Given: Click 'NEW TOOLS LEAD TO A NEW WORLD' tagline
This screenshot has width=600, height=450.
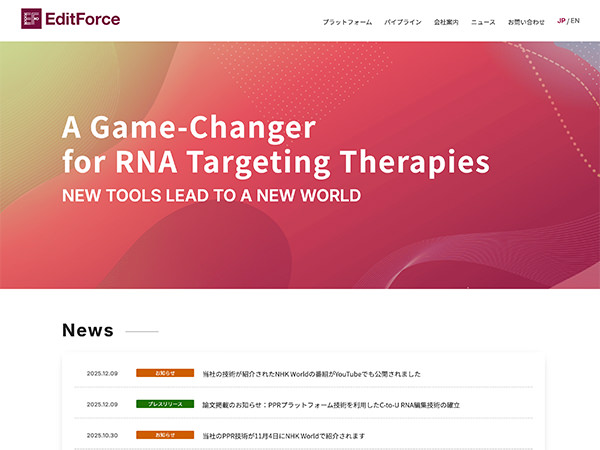Looking at the screenshot, I should tap(211, 195).
